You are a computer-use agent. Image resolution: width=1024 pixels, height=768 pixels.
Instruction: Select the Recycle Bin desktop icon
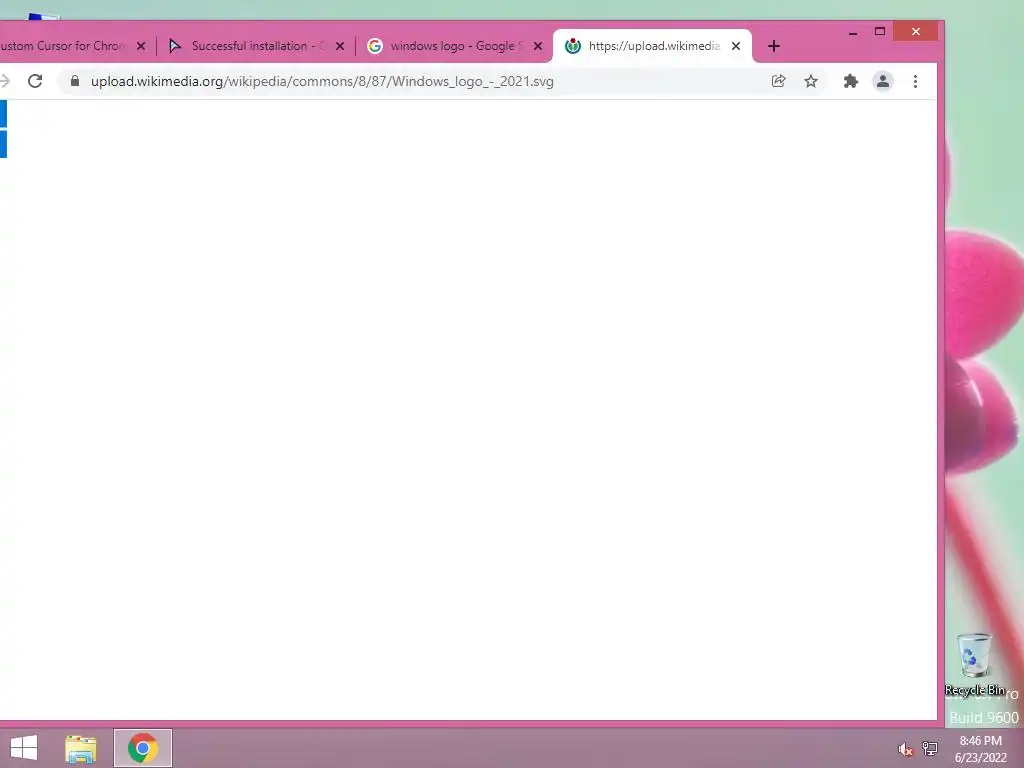[x=974, y=665]
